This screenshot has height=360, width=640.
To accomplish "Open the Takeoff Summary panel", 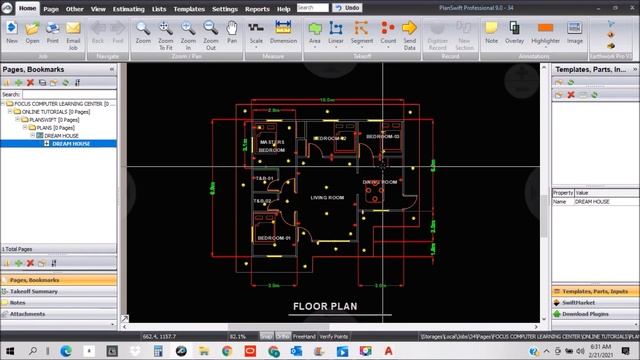I will coord(58,291).
